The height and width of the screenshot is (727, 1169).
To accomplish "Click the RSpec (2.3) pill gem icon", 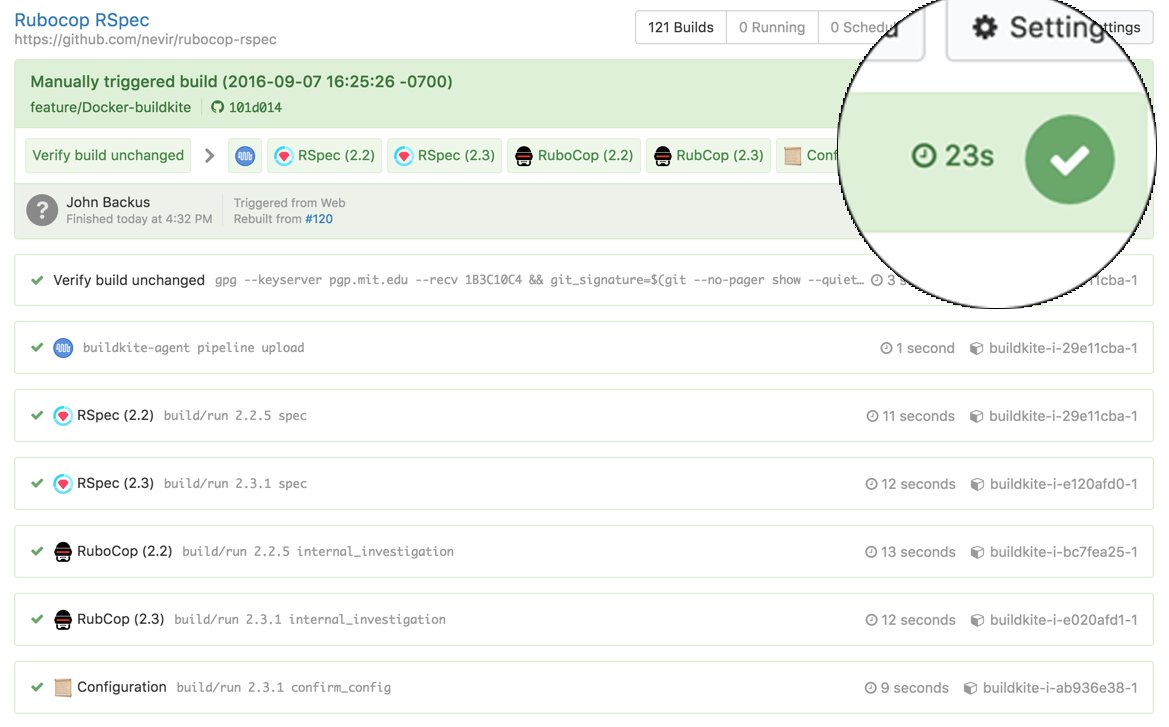I will pyautogui.click(x=403, y=156).
